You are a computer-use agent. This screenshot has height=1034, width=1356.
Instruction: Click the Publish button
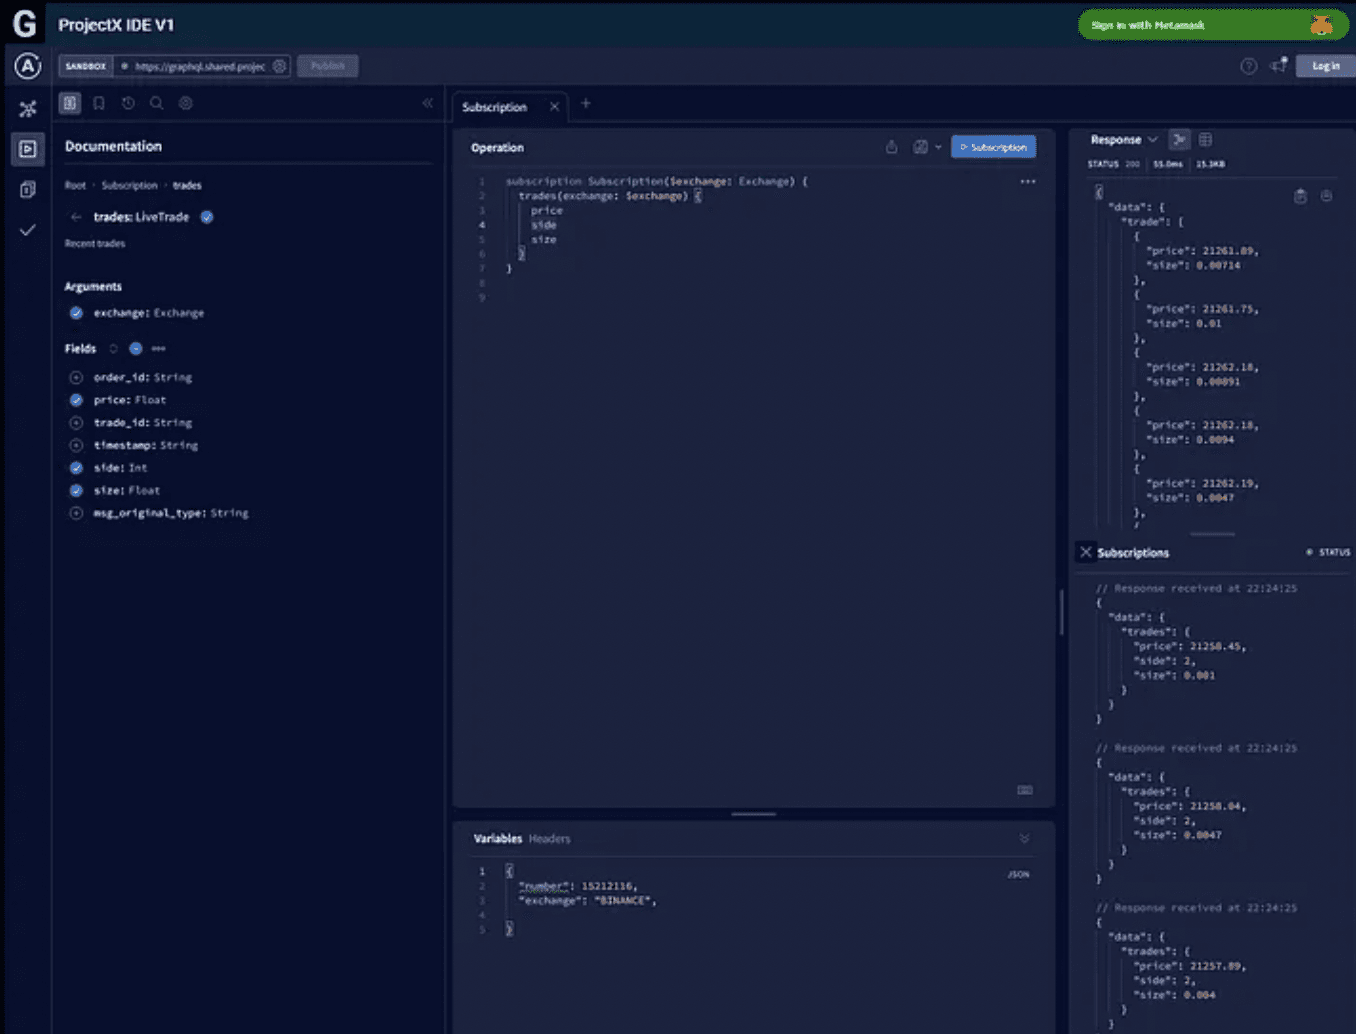point(327,66)
